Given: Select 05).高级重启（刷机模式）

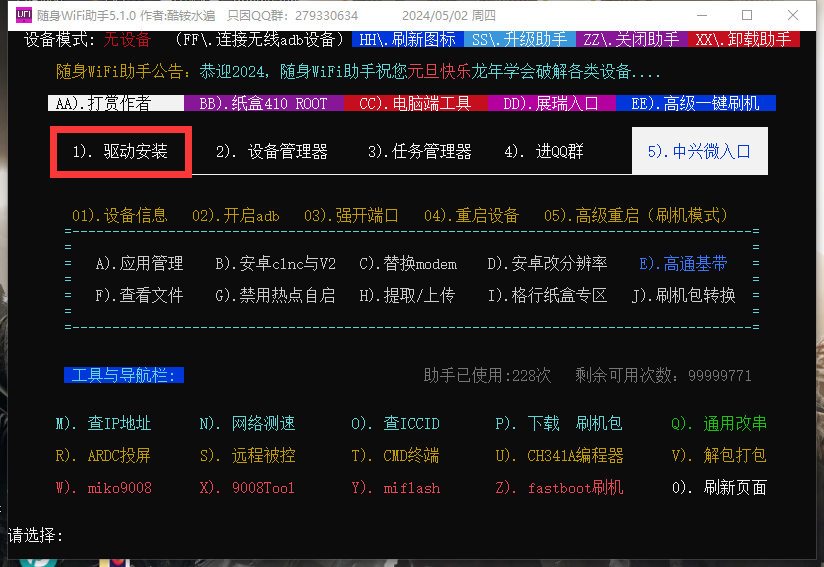Looking at the screenshot, I should tap(636, 215).
